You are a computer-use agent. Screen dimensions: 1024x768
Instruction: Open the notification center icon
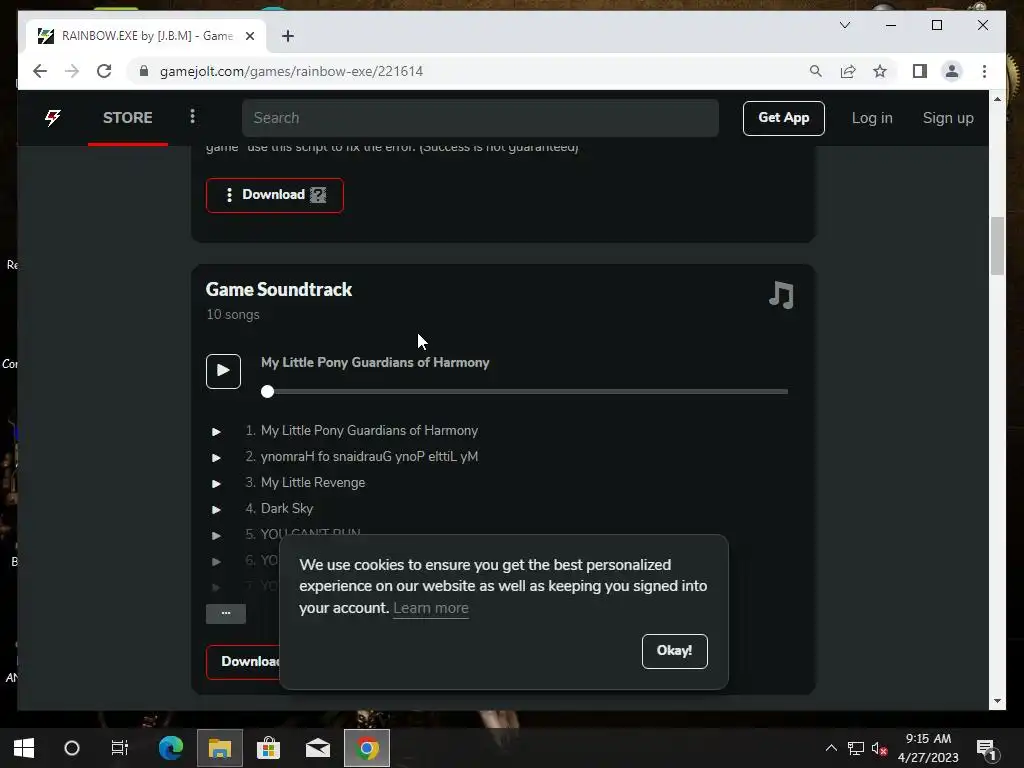985,748
